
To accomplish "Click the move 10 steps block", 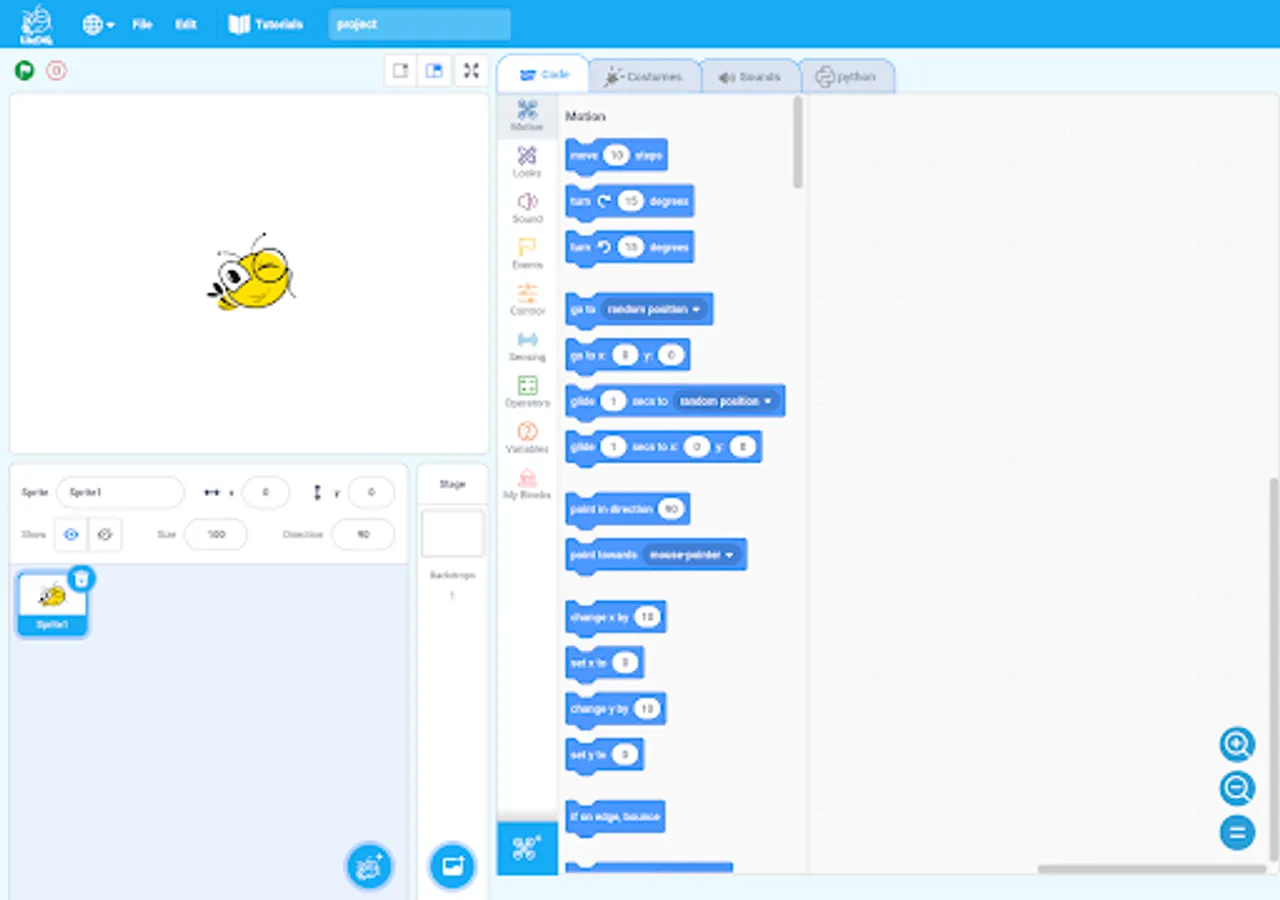I will point(616,156).
